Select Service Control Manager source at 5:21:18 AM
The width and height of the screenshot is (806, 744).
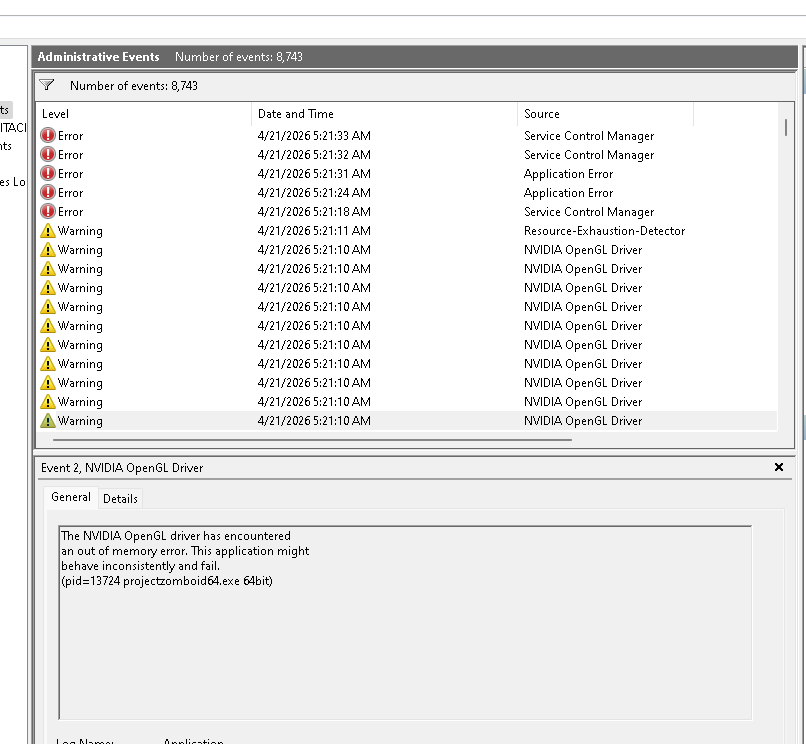click(589, 212)
